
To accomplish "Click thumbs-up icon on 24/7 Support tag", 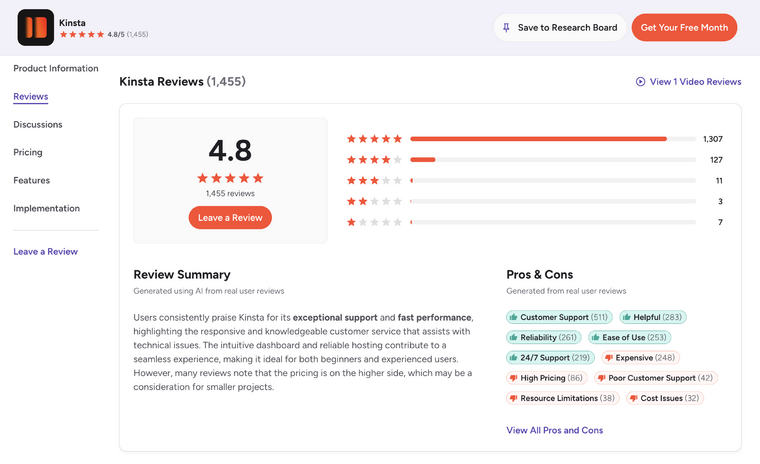I will pos(513,358).
